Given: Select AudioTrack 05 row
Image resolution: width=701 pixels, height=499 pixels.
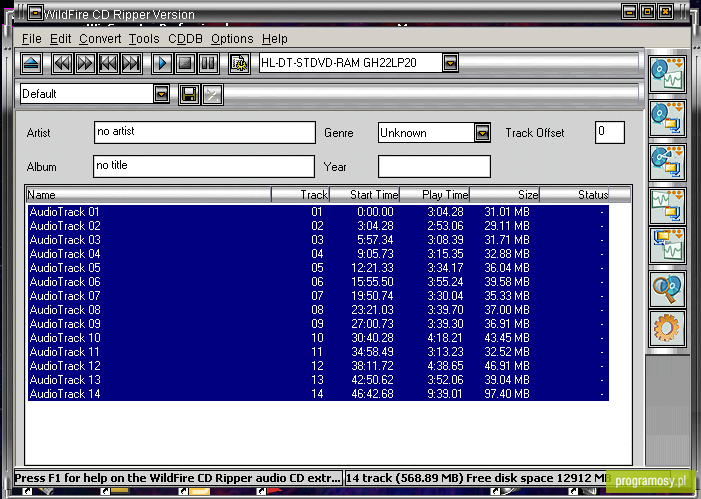Looking at the screenshot, I should (x=318, y=268).
